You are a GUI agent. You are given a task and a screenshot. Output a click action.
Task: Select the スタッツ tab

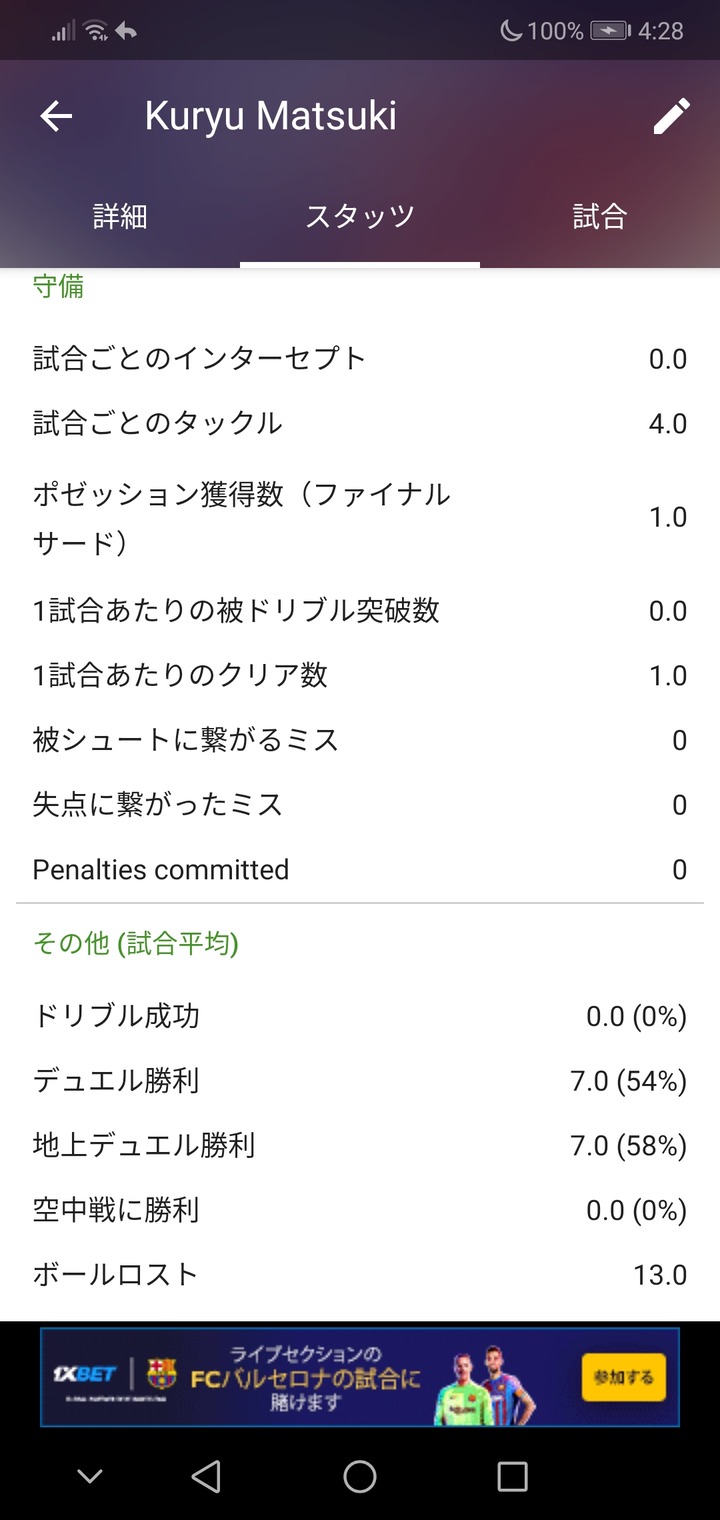(x=360, y=216)
